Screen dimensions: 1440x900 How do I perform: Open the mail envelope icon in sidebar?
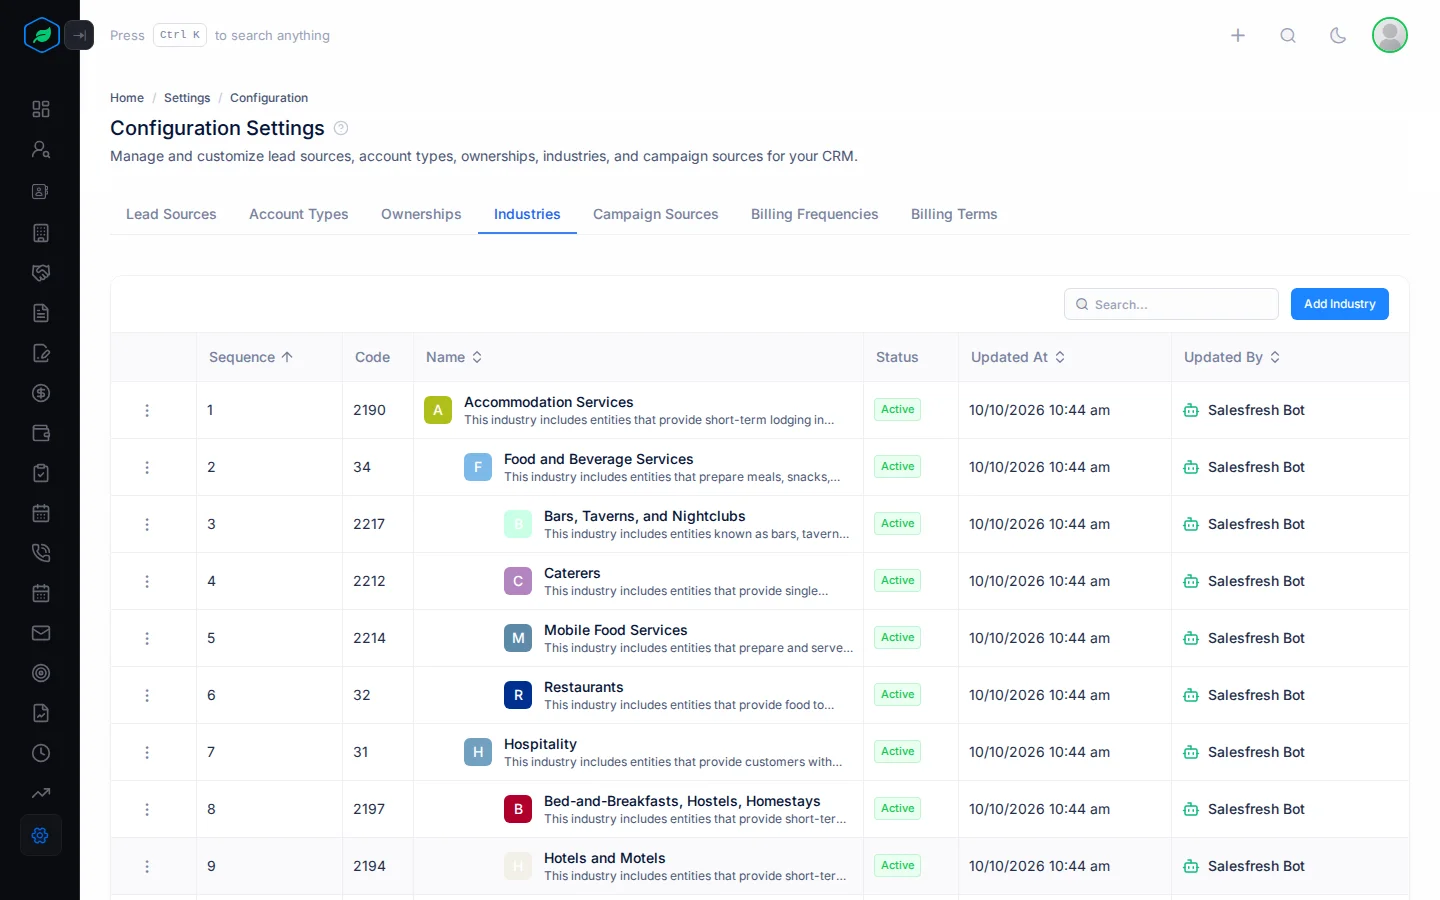click(41, 633)
